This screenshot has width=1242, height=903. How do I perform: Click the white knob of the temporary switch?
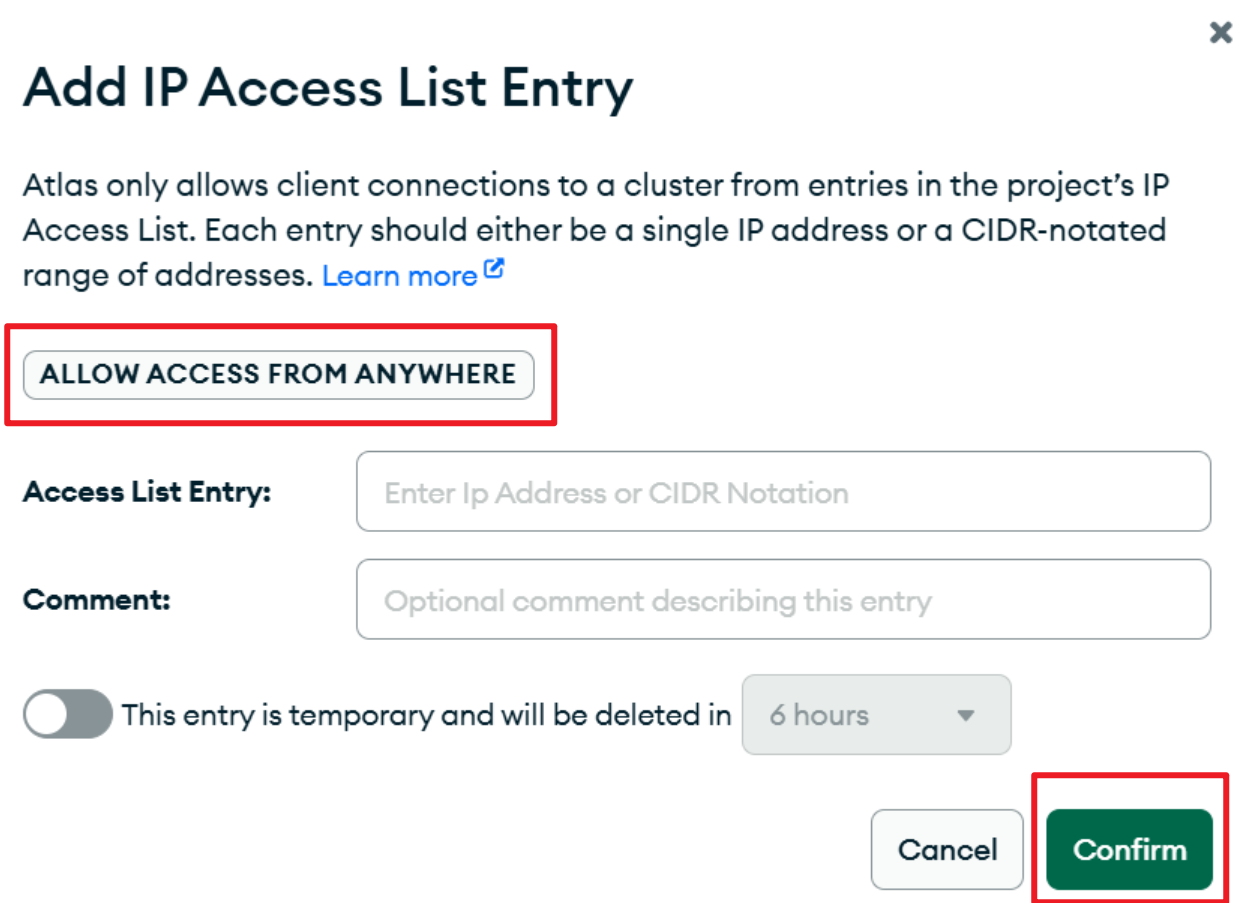pyautogui.click(x=49, y=714)
